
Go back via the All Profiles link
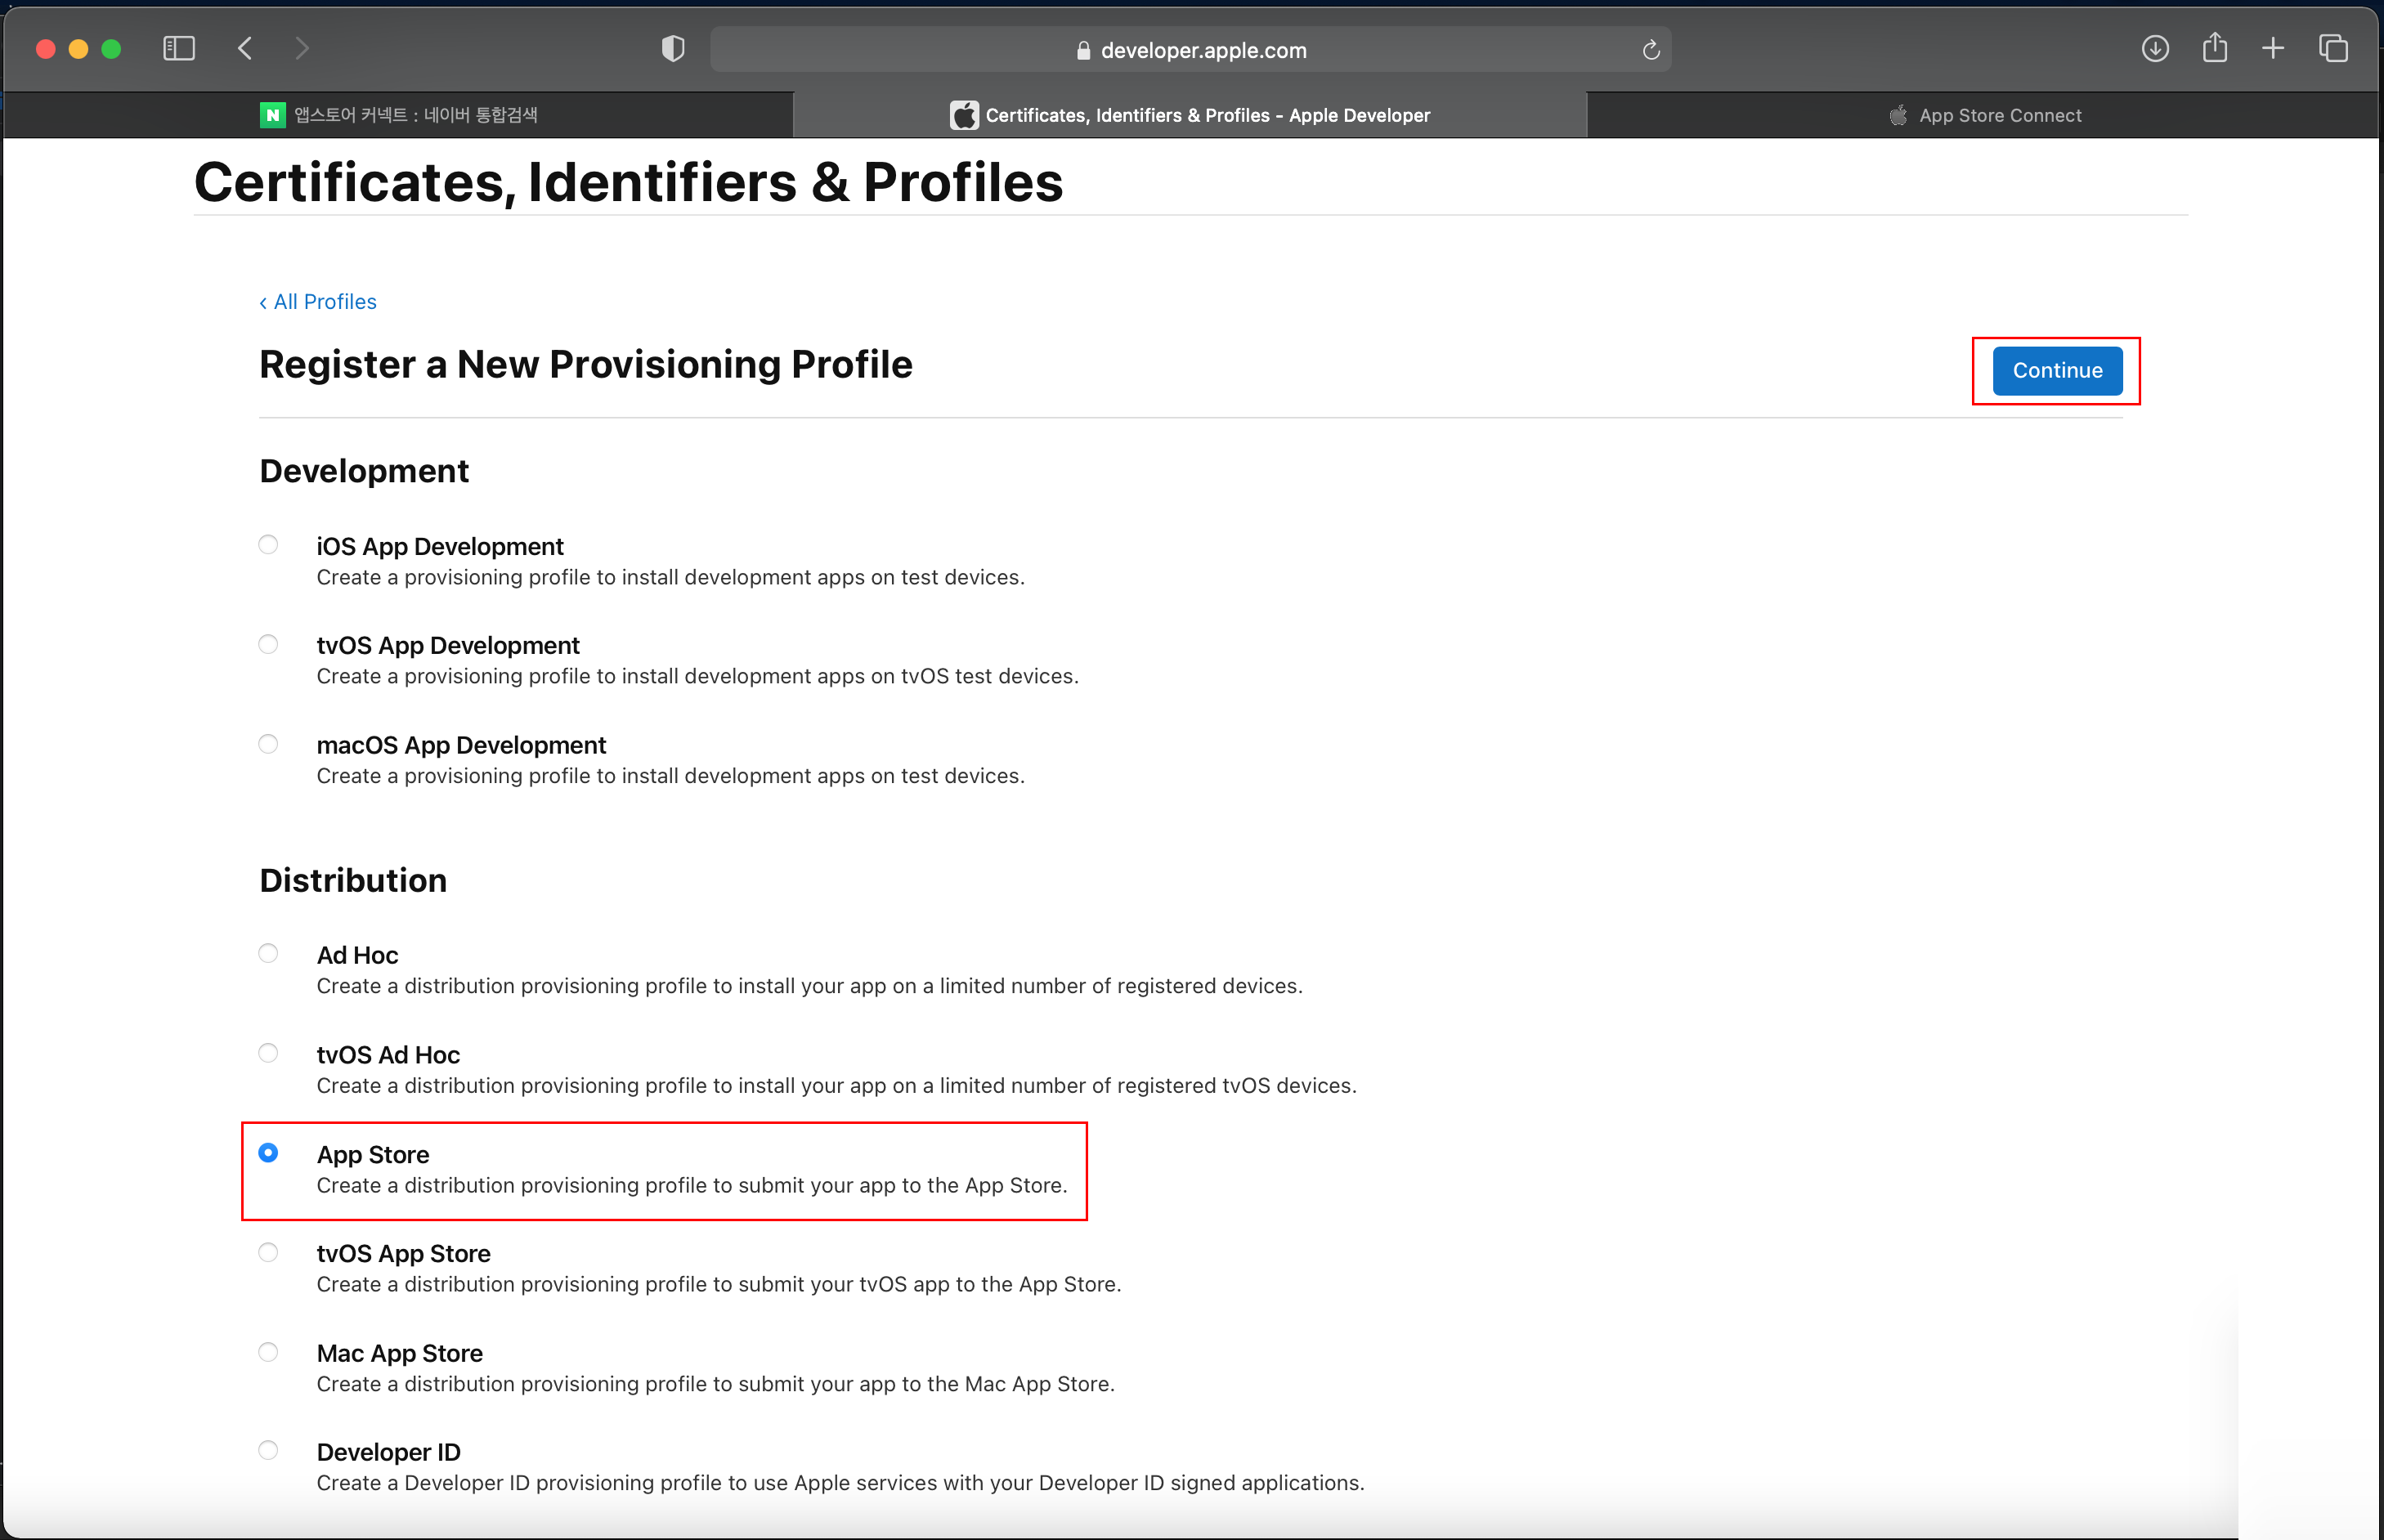[x=318, y=302]
